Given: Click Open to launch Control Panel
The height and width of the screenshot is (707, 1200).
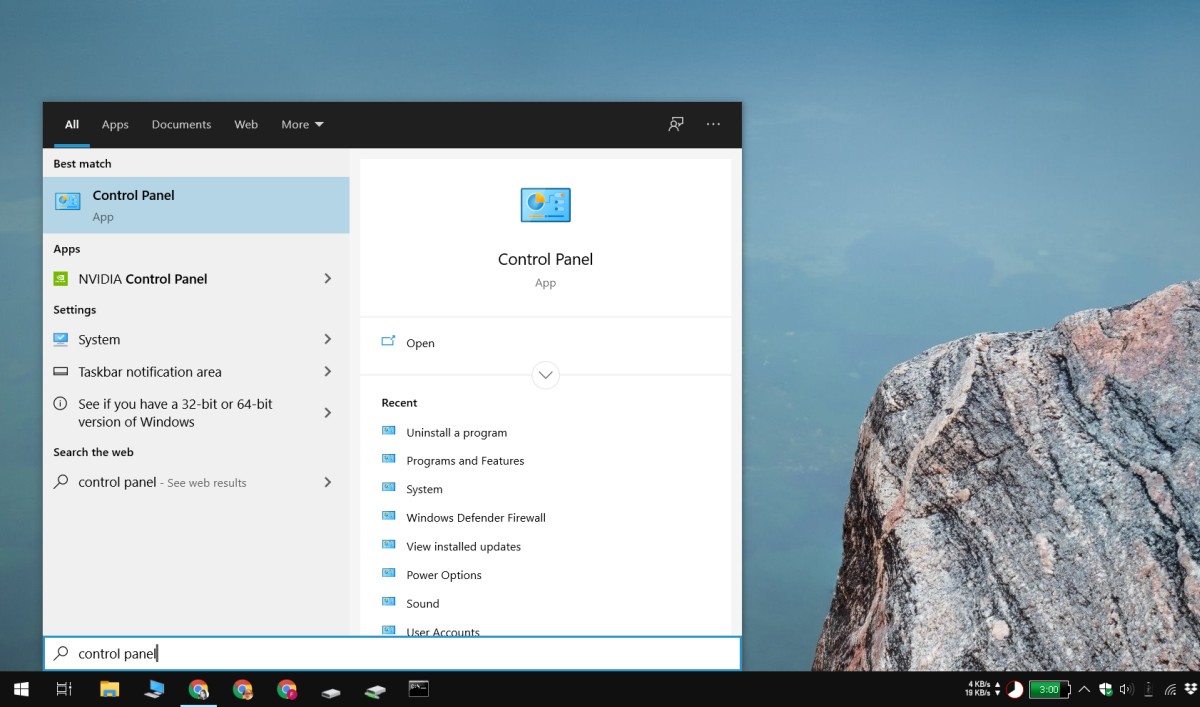Looking at the screenshot, I should coord(420,343).
